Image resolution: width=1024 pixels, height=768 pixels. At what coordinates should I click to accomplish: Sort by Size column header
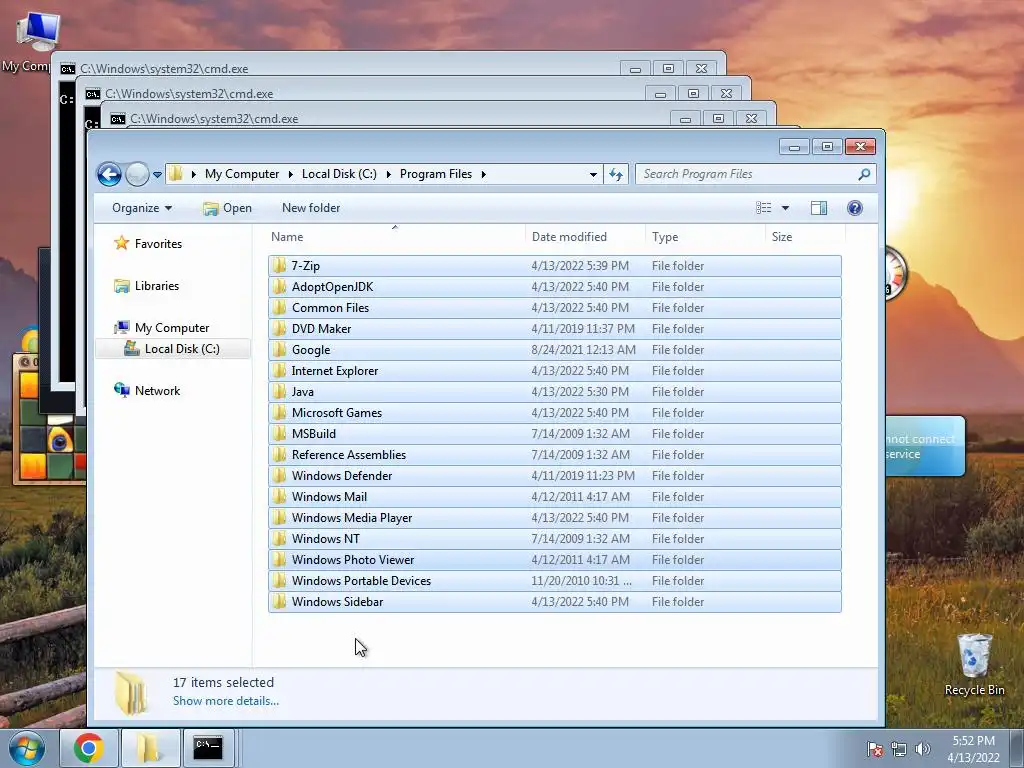pos(805,236)
